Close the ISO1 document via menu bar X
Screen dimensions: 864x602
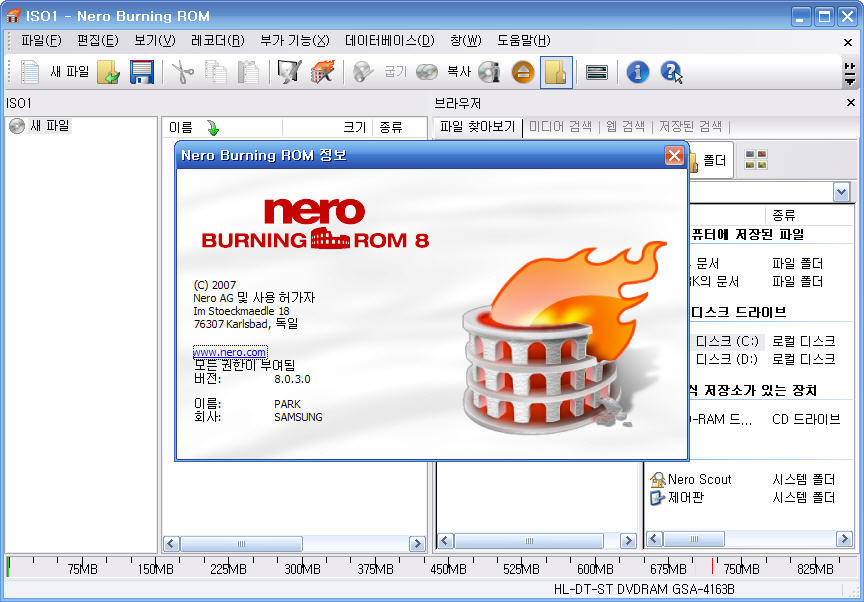848,42
